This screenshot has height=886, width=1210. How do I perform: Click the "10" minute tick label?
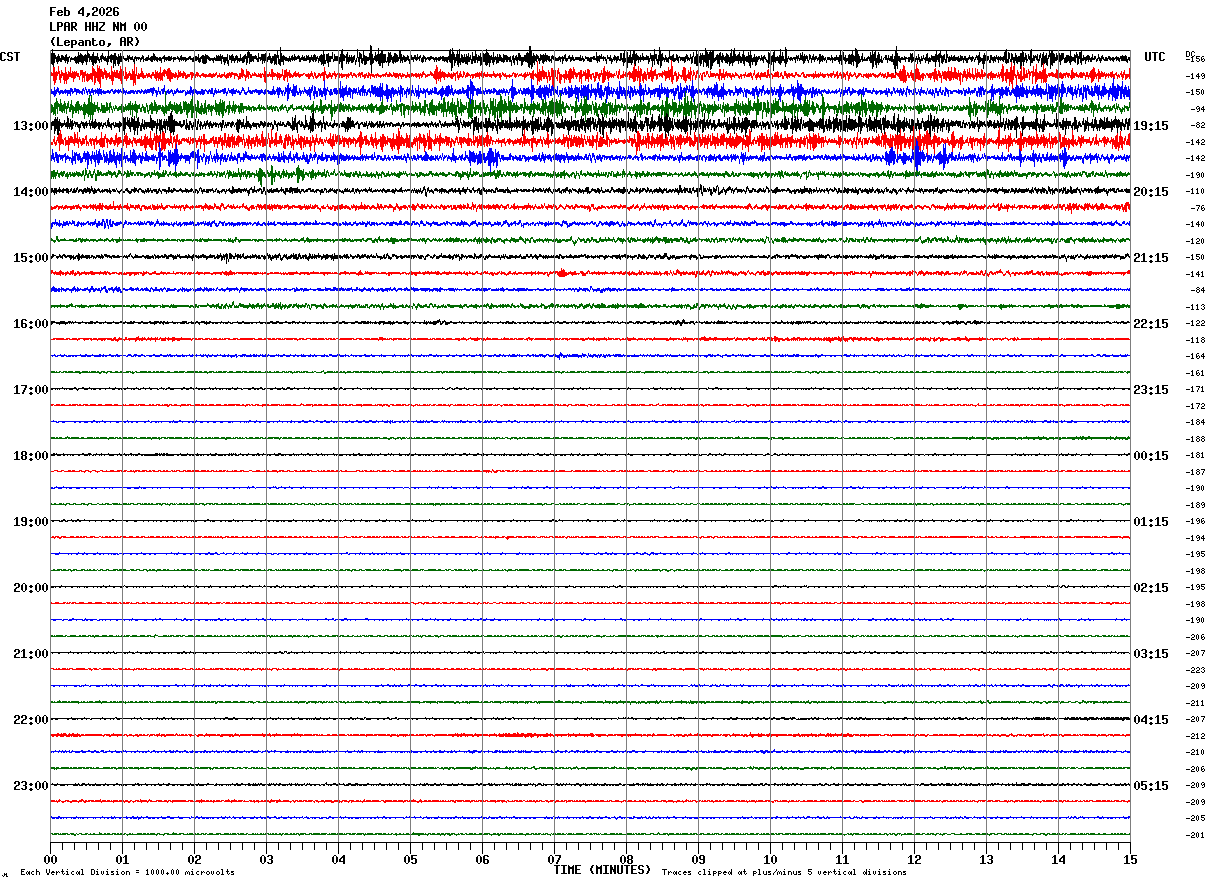pos(770,859)
